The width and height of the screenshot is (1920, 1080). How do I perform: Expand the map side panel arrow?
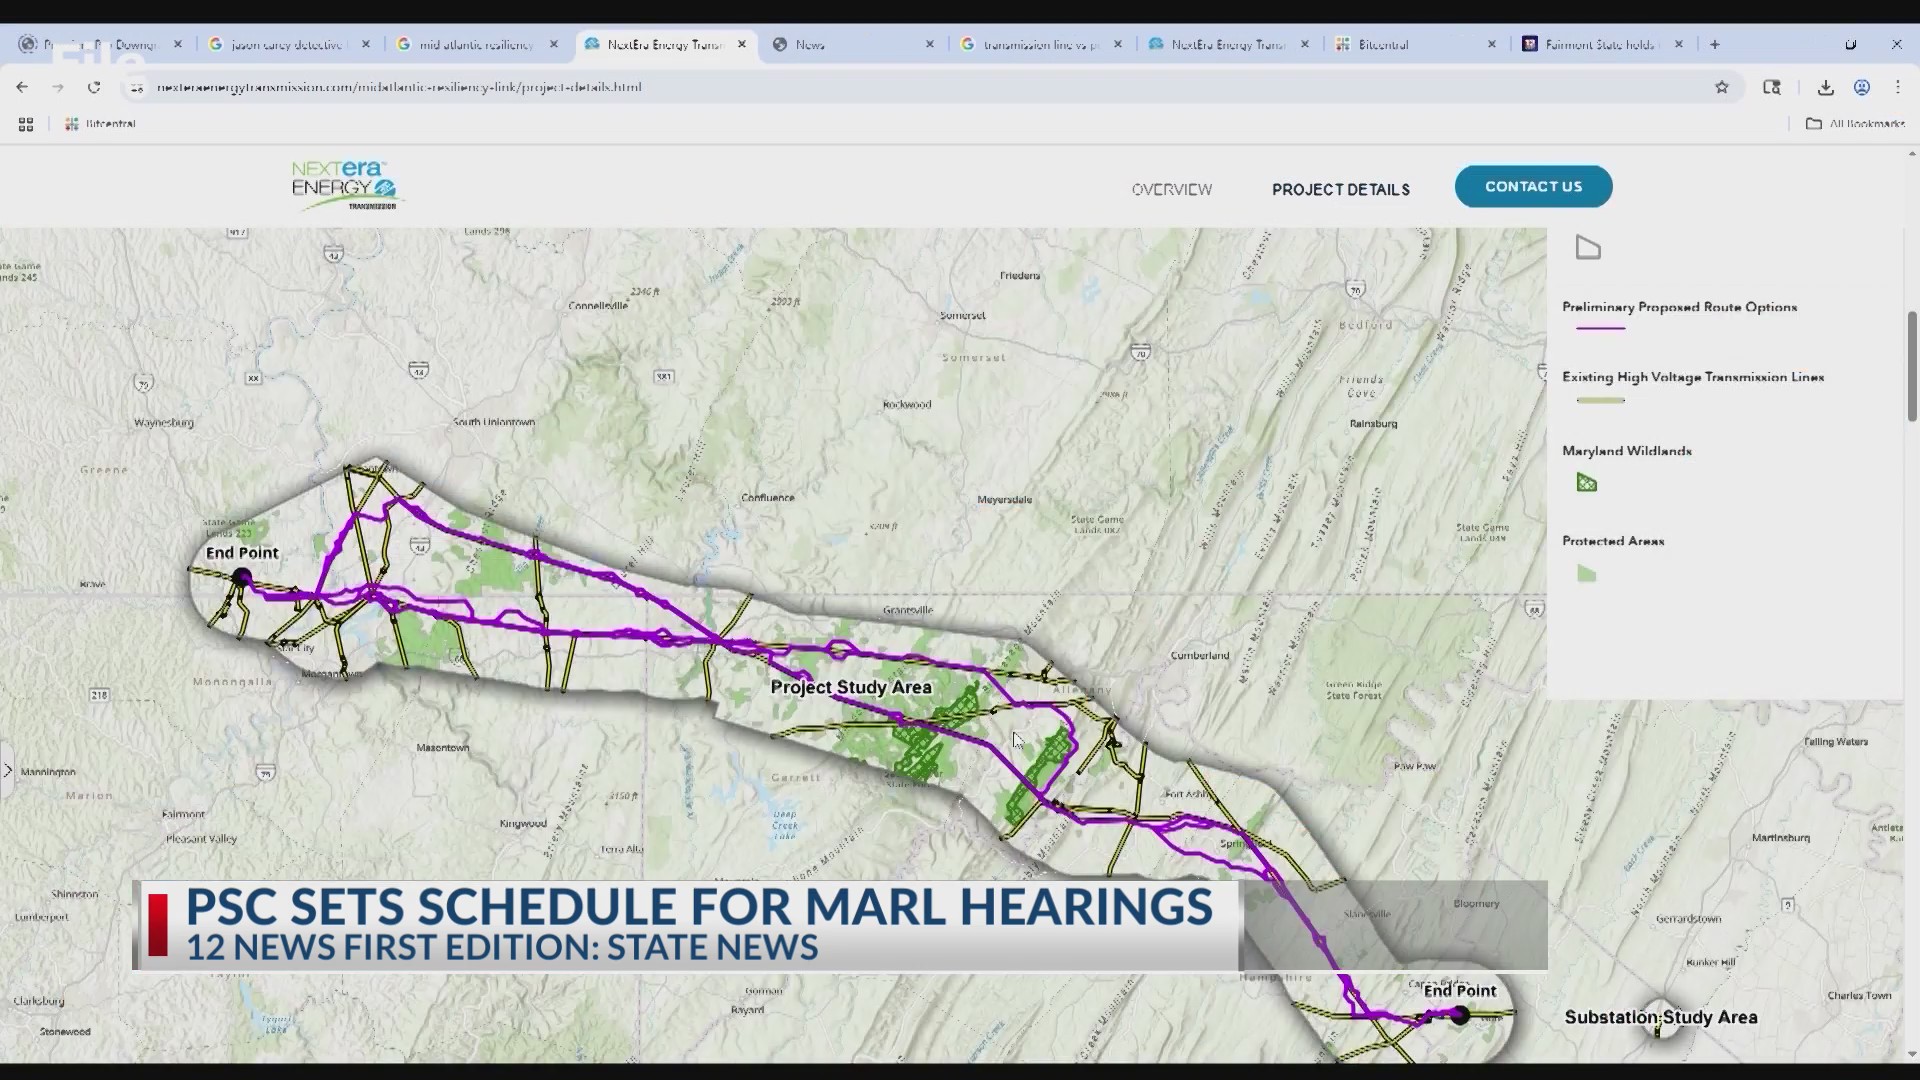tap(7, 770)
